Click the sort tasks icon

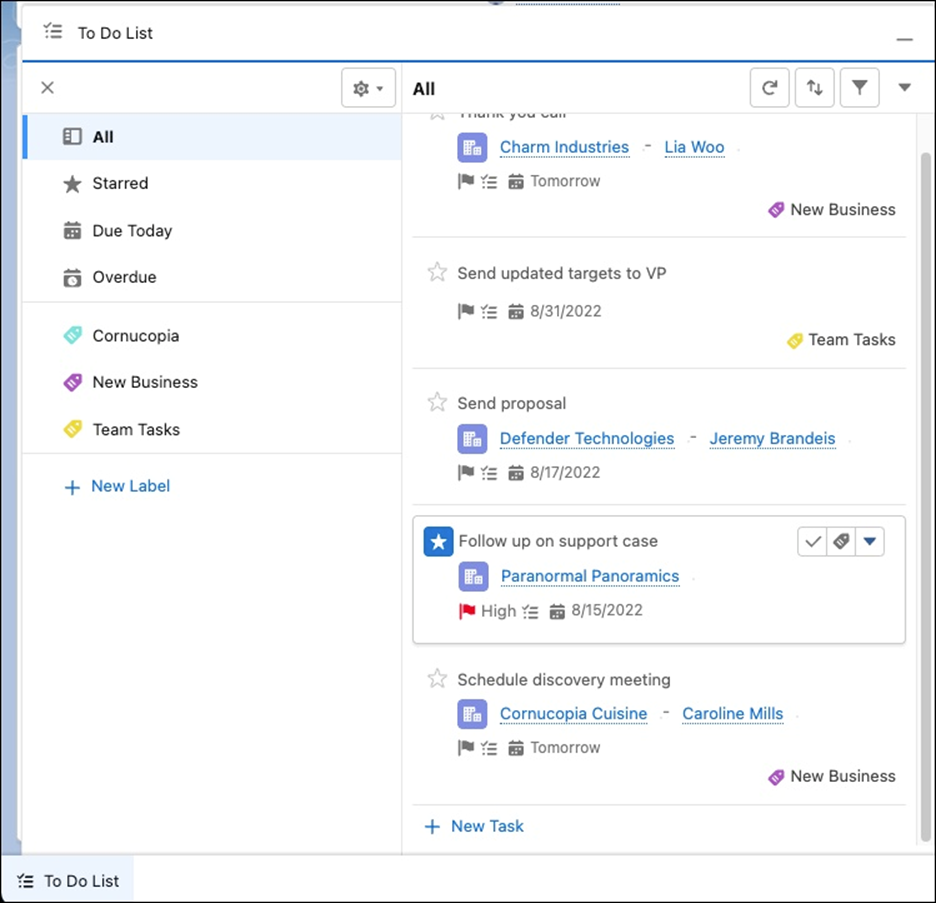coord(814,87)
